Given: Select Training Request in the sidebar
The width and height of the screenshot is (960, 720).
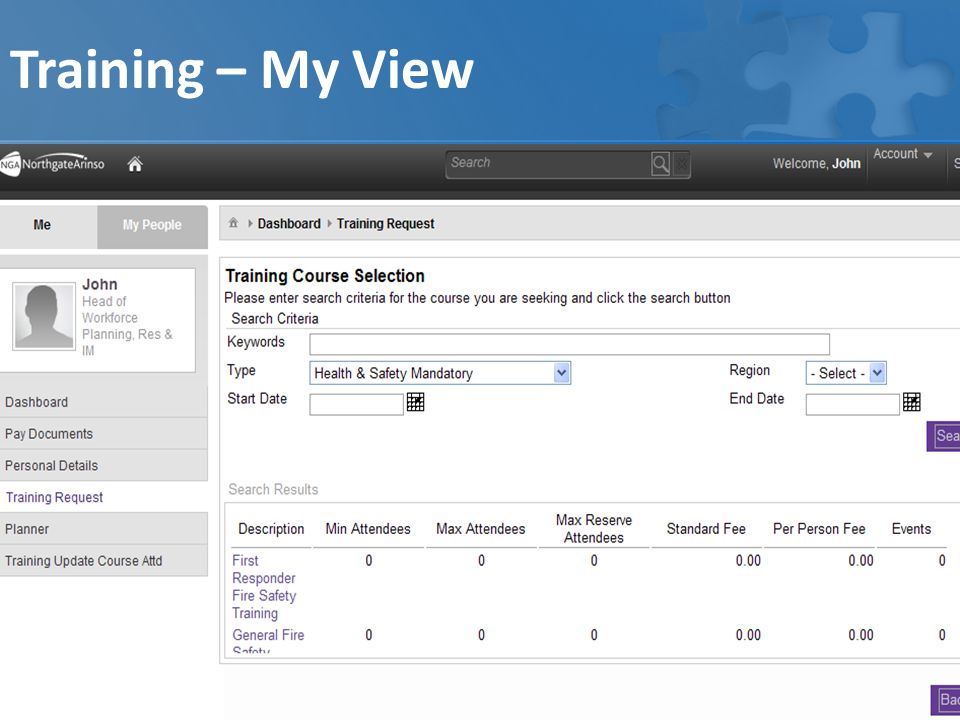Looking at the screenshot, I should 103,497.
